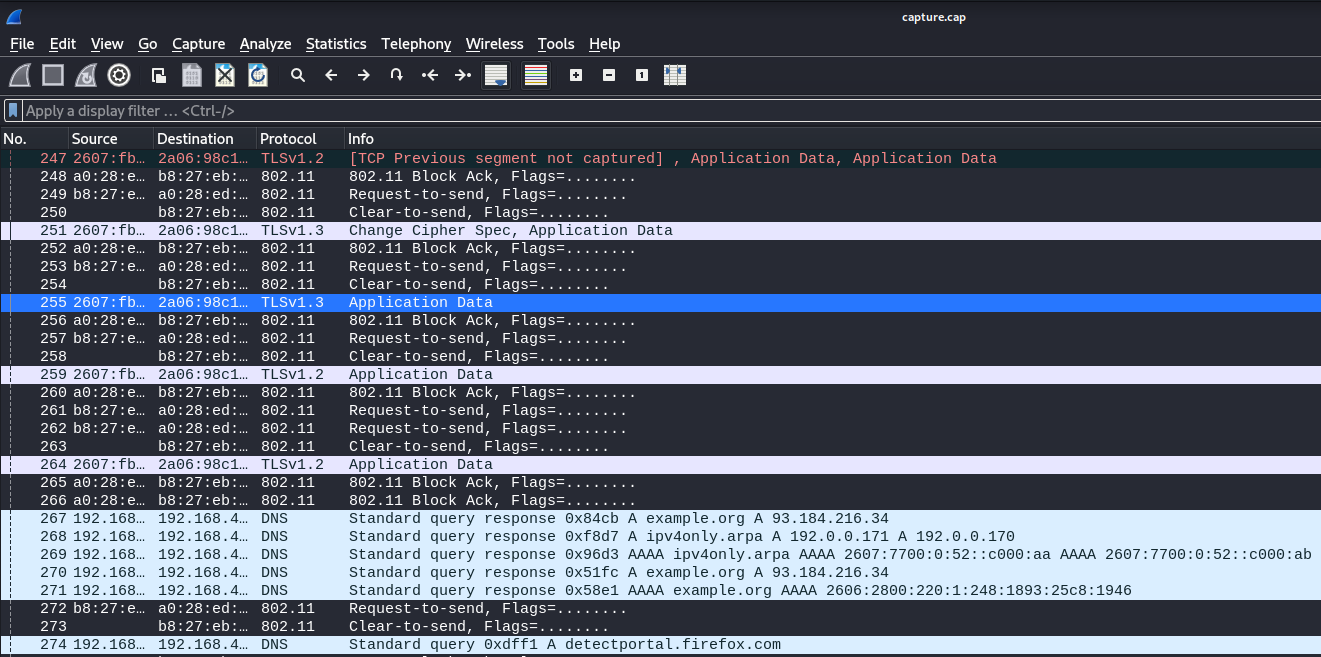Select packet 273 Clear-to-send row

pos(660,626)
